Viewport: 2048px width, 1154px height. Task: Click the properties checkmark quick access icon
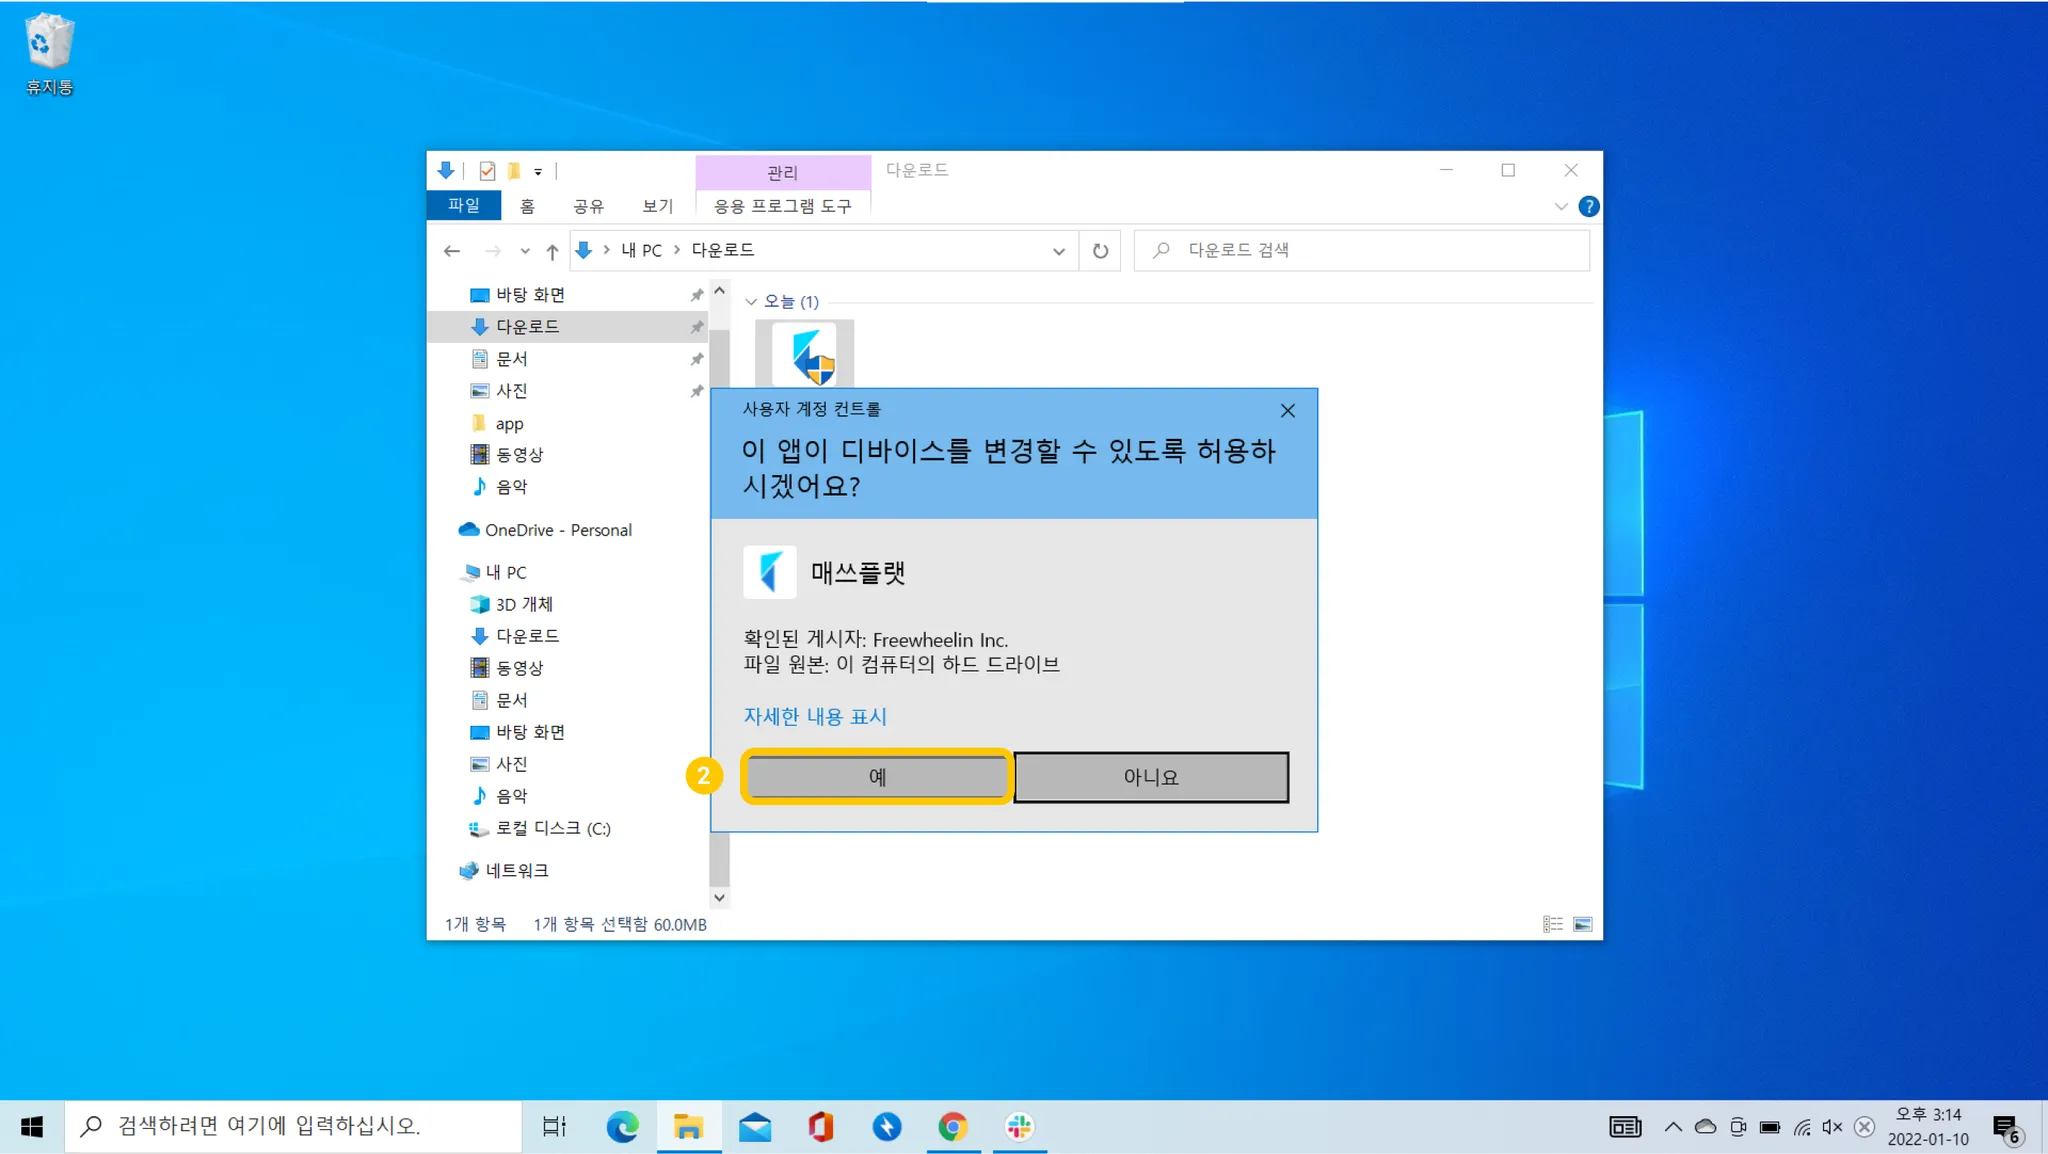click(x=487, y=171)
